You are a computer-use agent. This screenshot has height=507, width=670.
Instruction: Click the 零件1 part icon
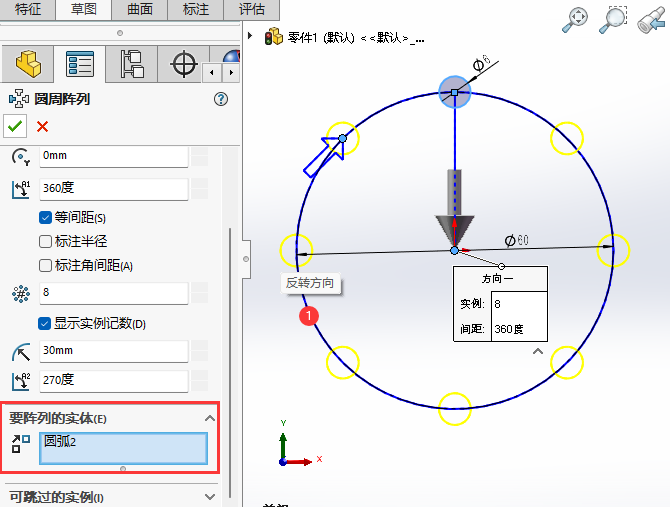pyautogui.click(x=273, y=37)
